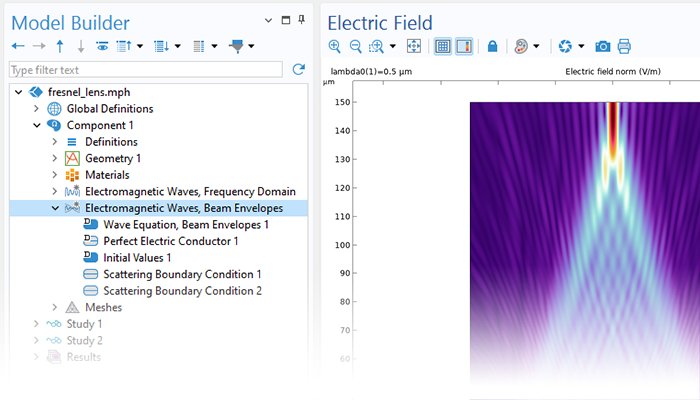Move node down with the down arrow
The width and height of the screenshot is (700, 400).
[x=81, y=46]
